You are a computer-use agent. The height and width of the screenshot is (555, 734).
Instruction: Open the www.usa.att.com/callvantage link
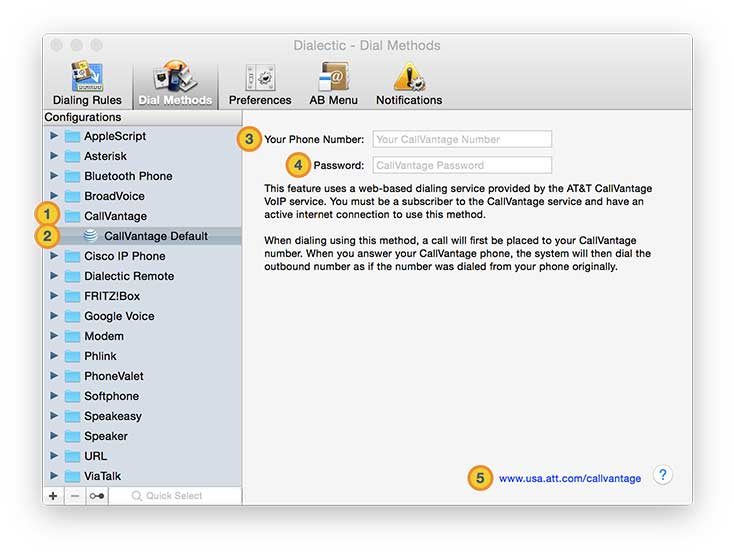[570, 479]
